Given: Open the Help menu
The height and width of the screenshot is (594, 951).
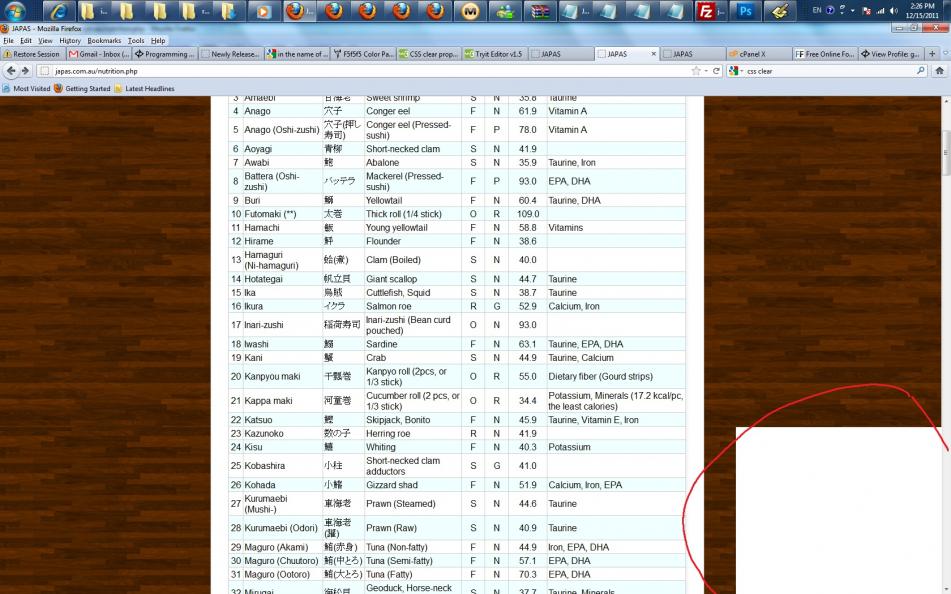Looking at the screenshot, I should pyautogui.click(x=158, y=41).
